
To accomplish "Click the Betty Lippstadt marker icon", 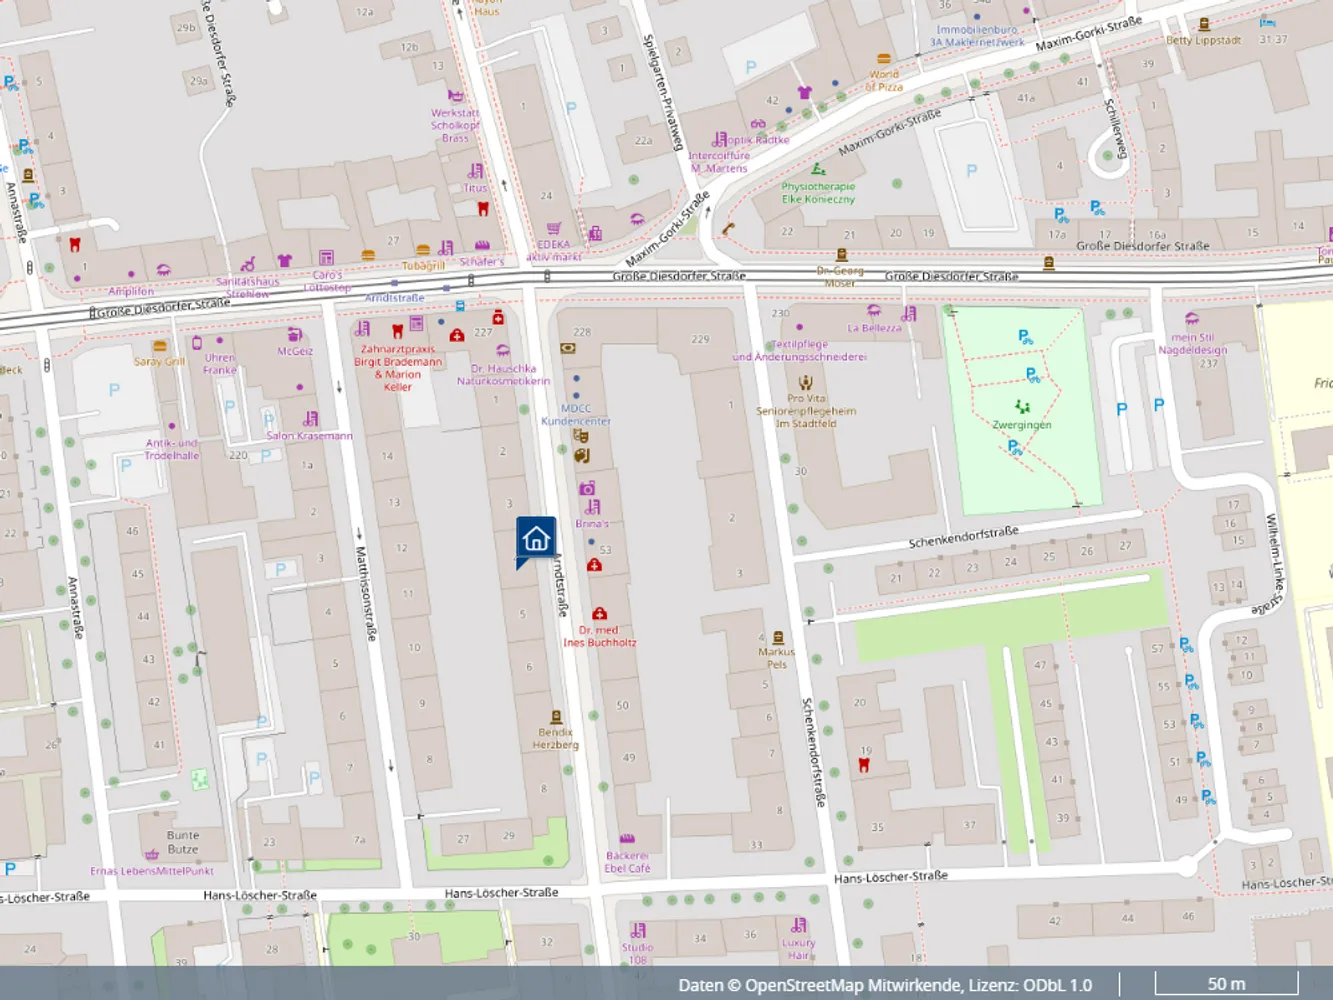I will [x=1204, y=24].
